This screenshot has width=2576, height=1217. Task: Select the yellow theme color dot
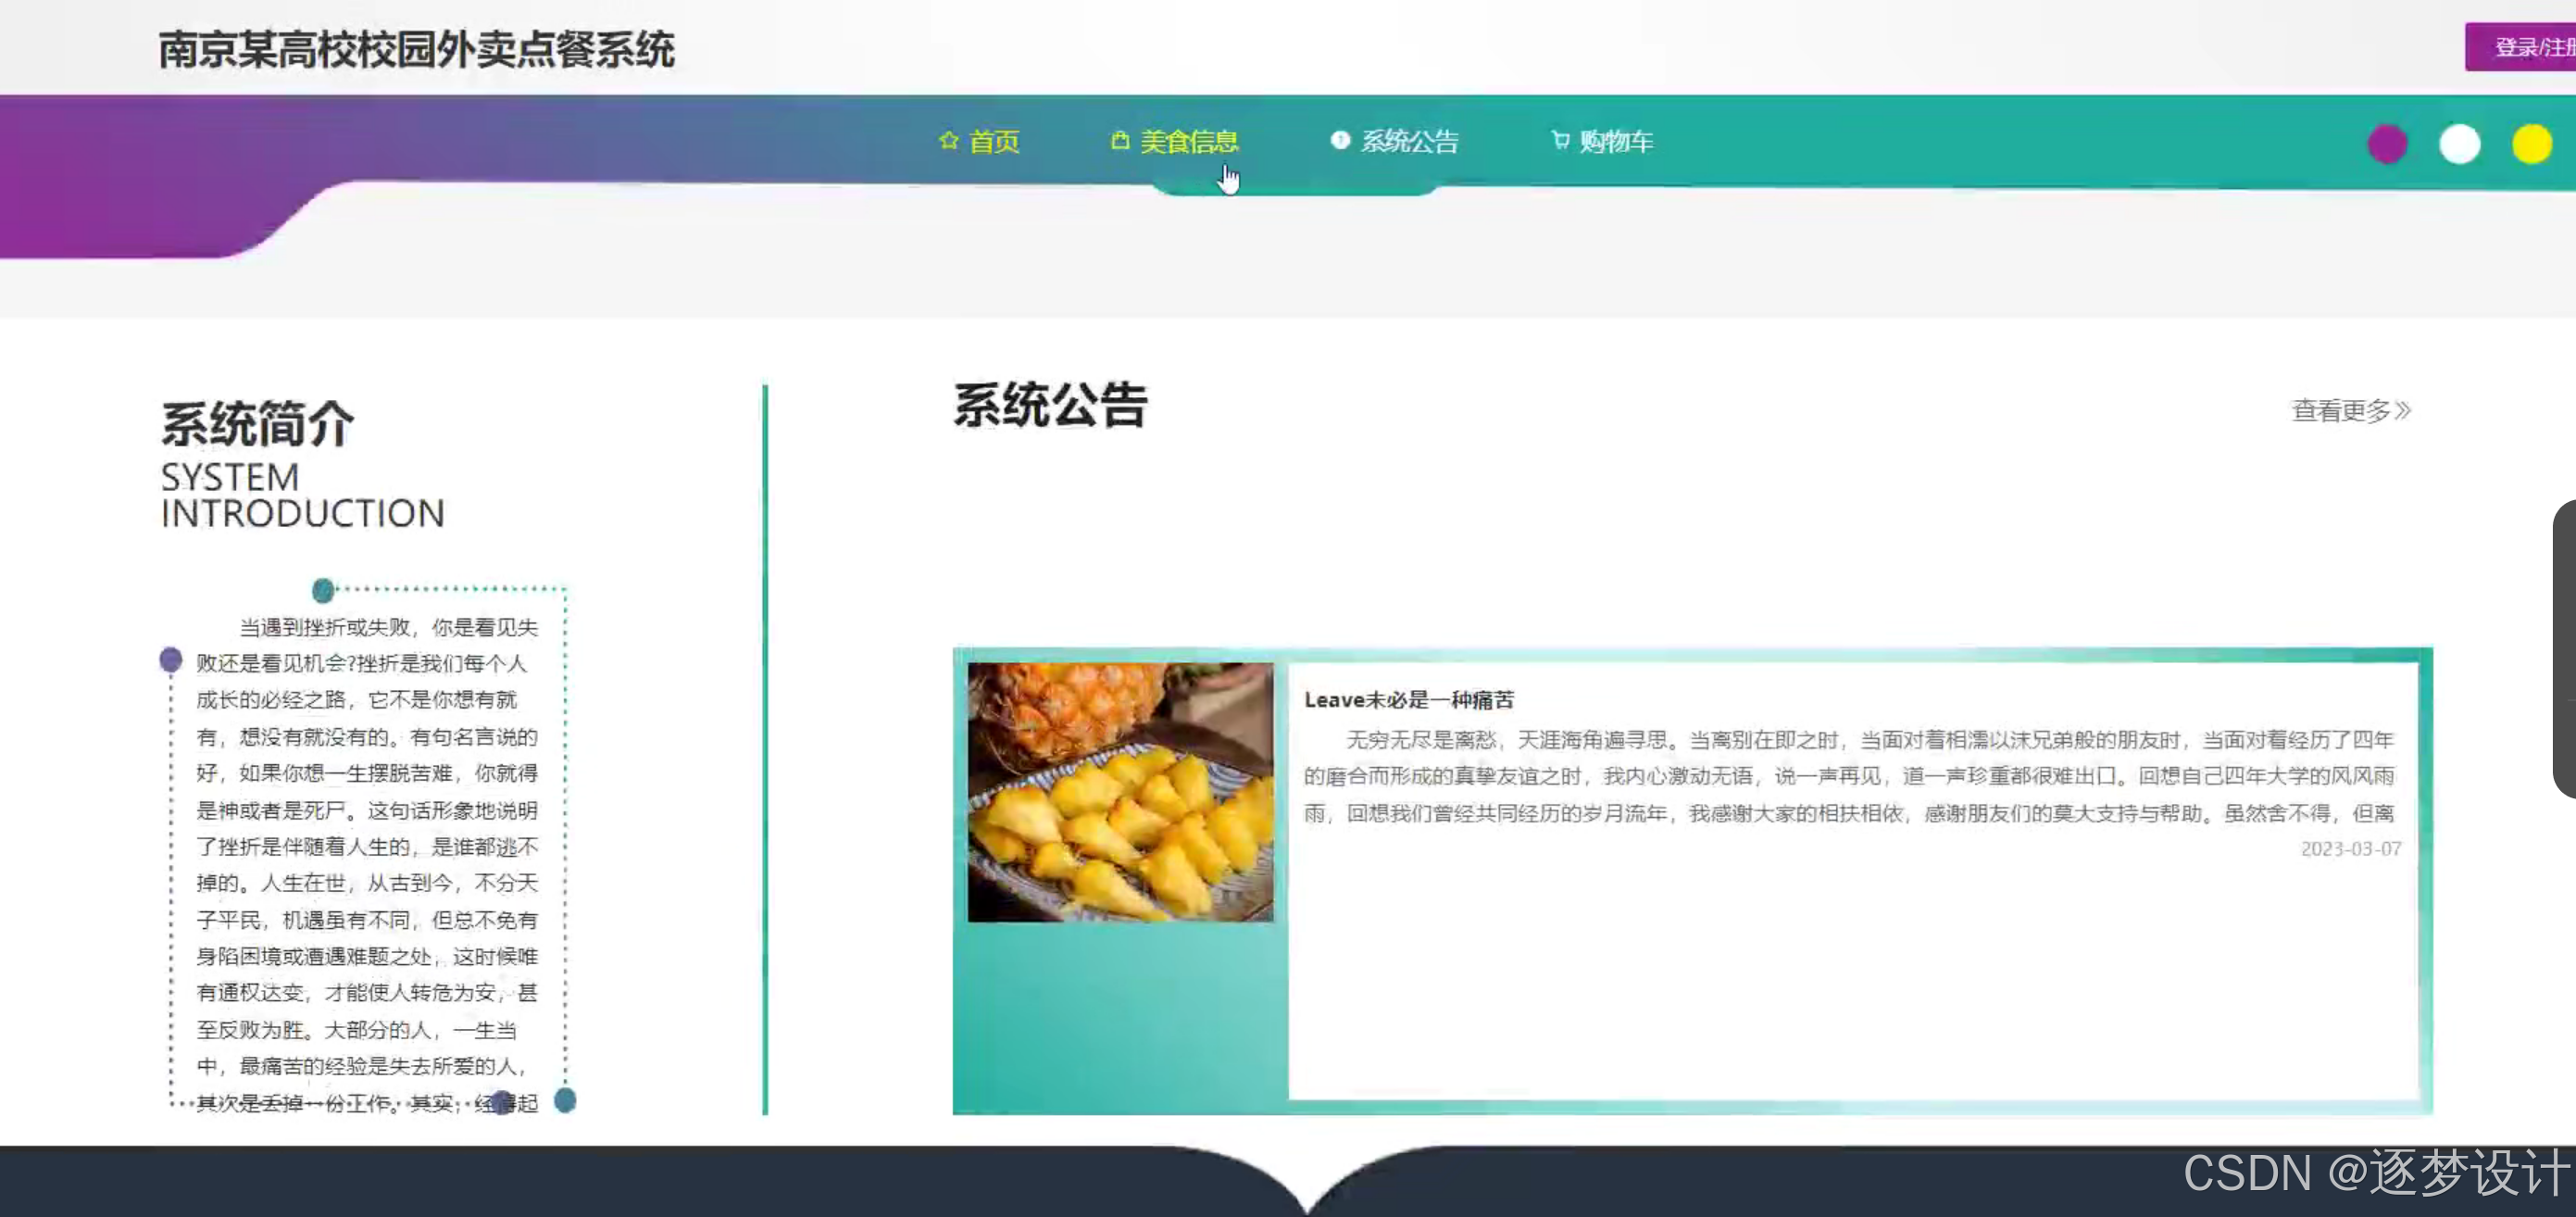click(2531, 144)
